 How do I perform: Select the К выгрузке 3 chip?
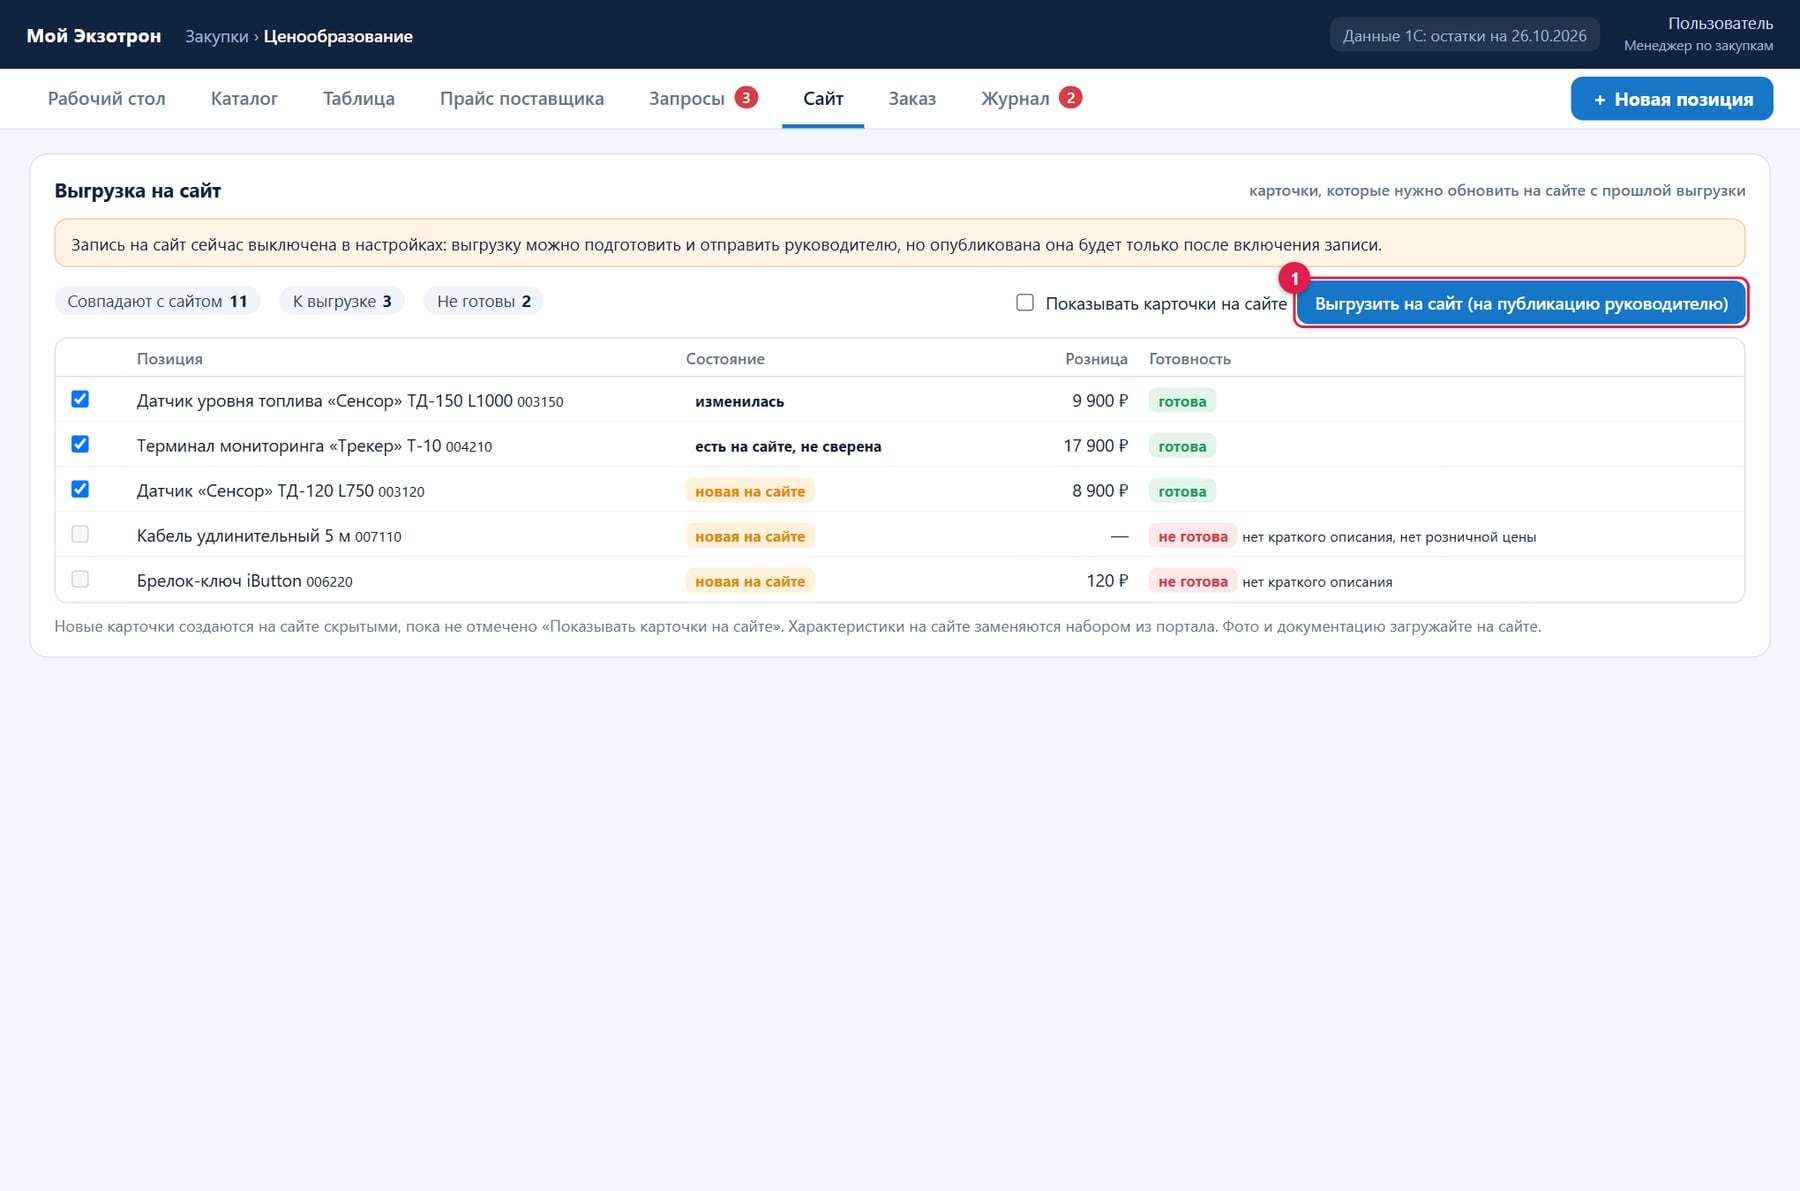342,301
